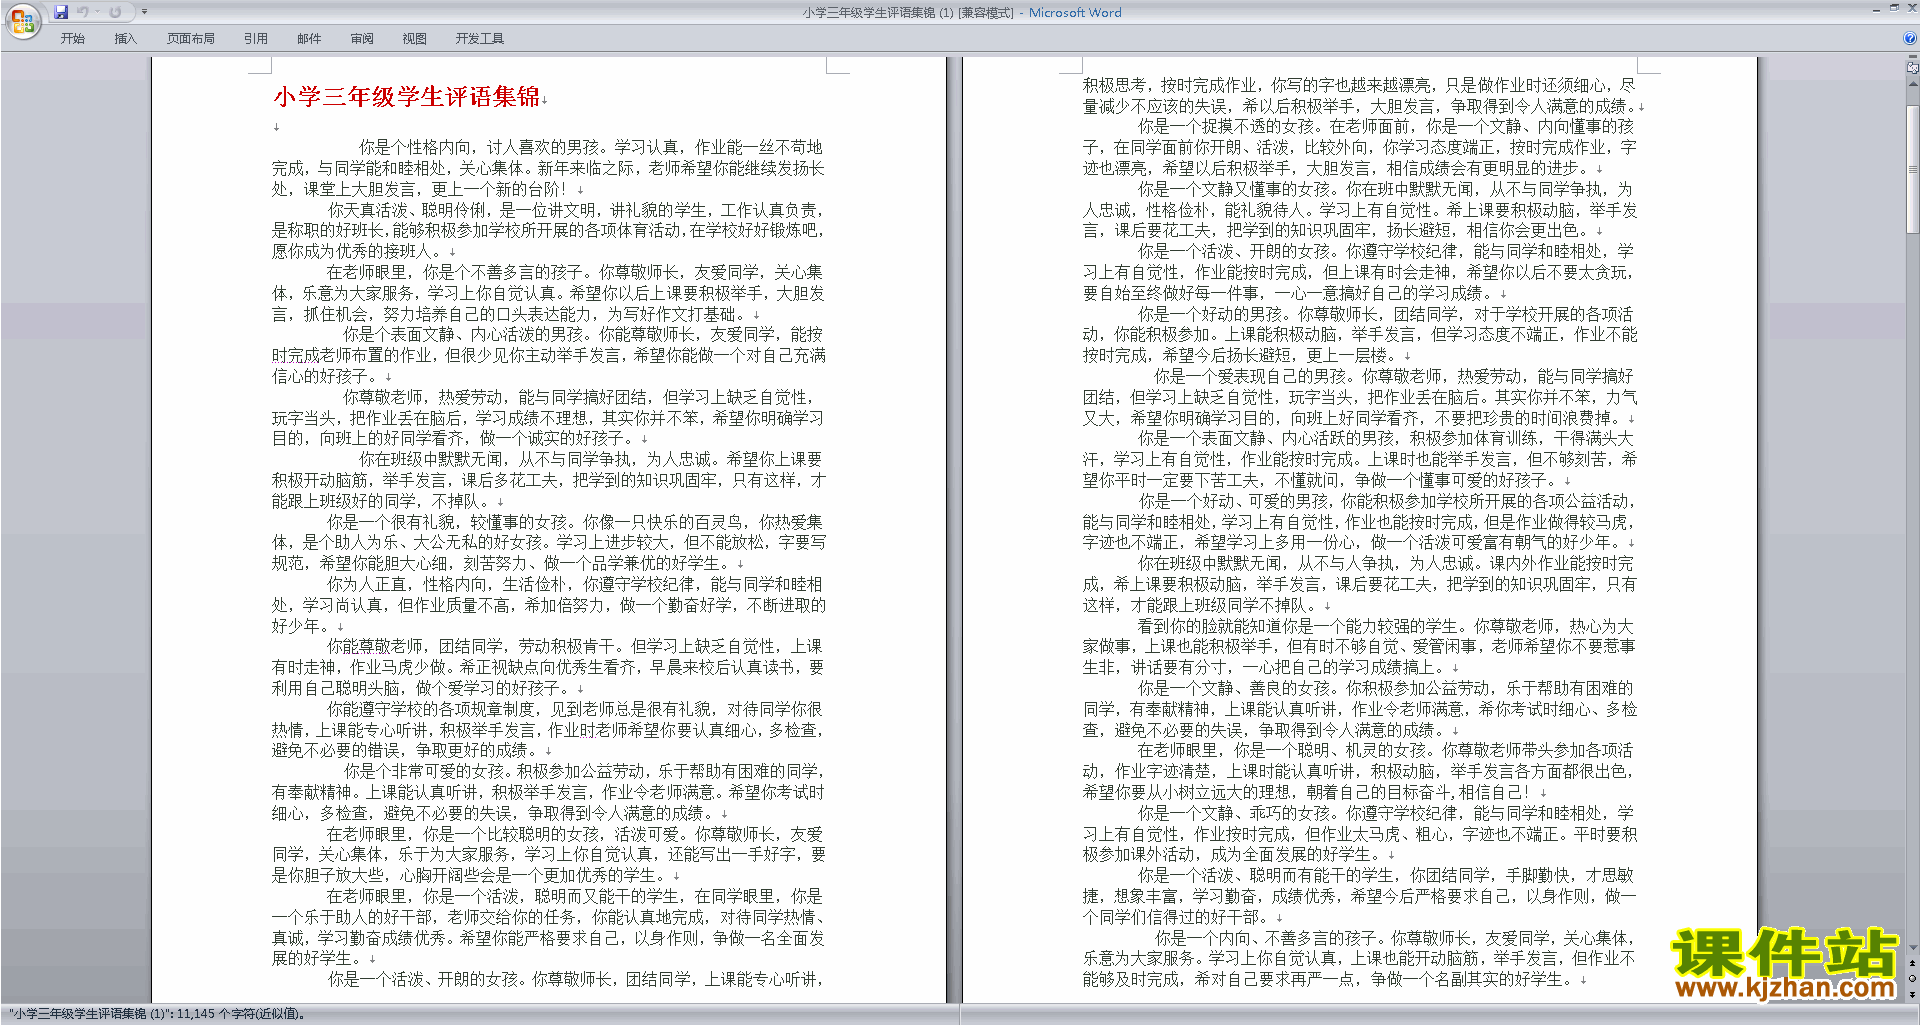The image size is (1920, 1025).
Task: Click the line starting 你是个表面文静、内心活泼的男孩
Action: (583, 334)
